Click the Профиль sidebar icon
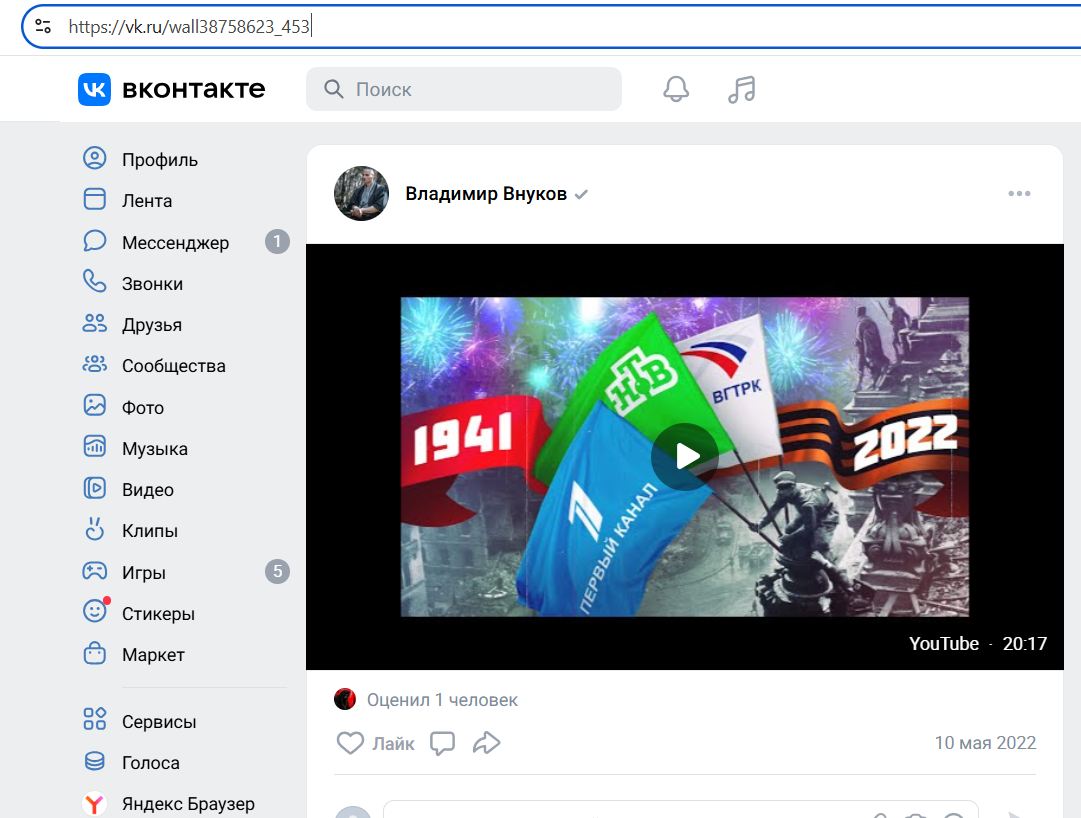 94,158
